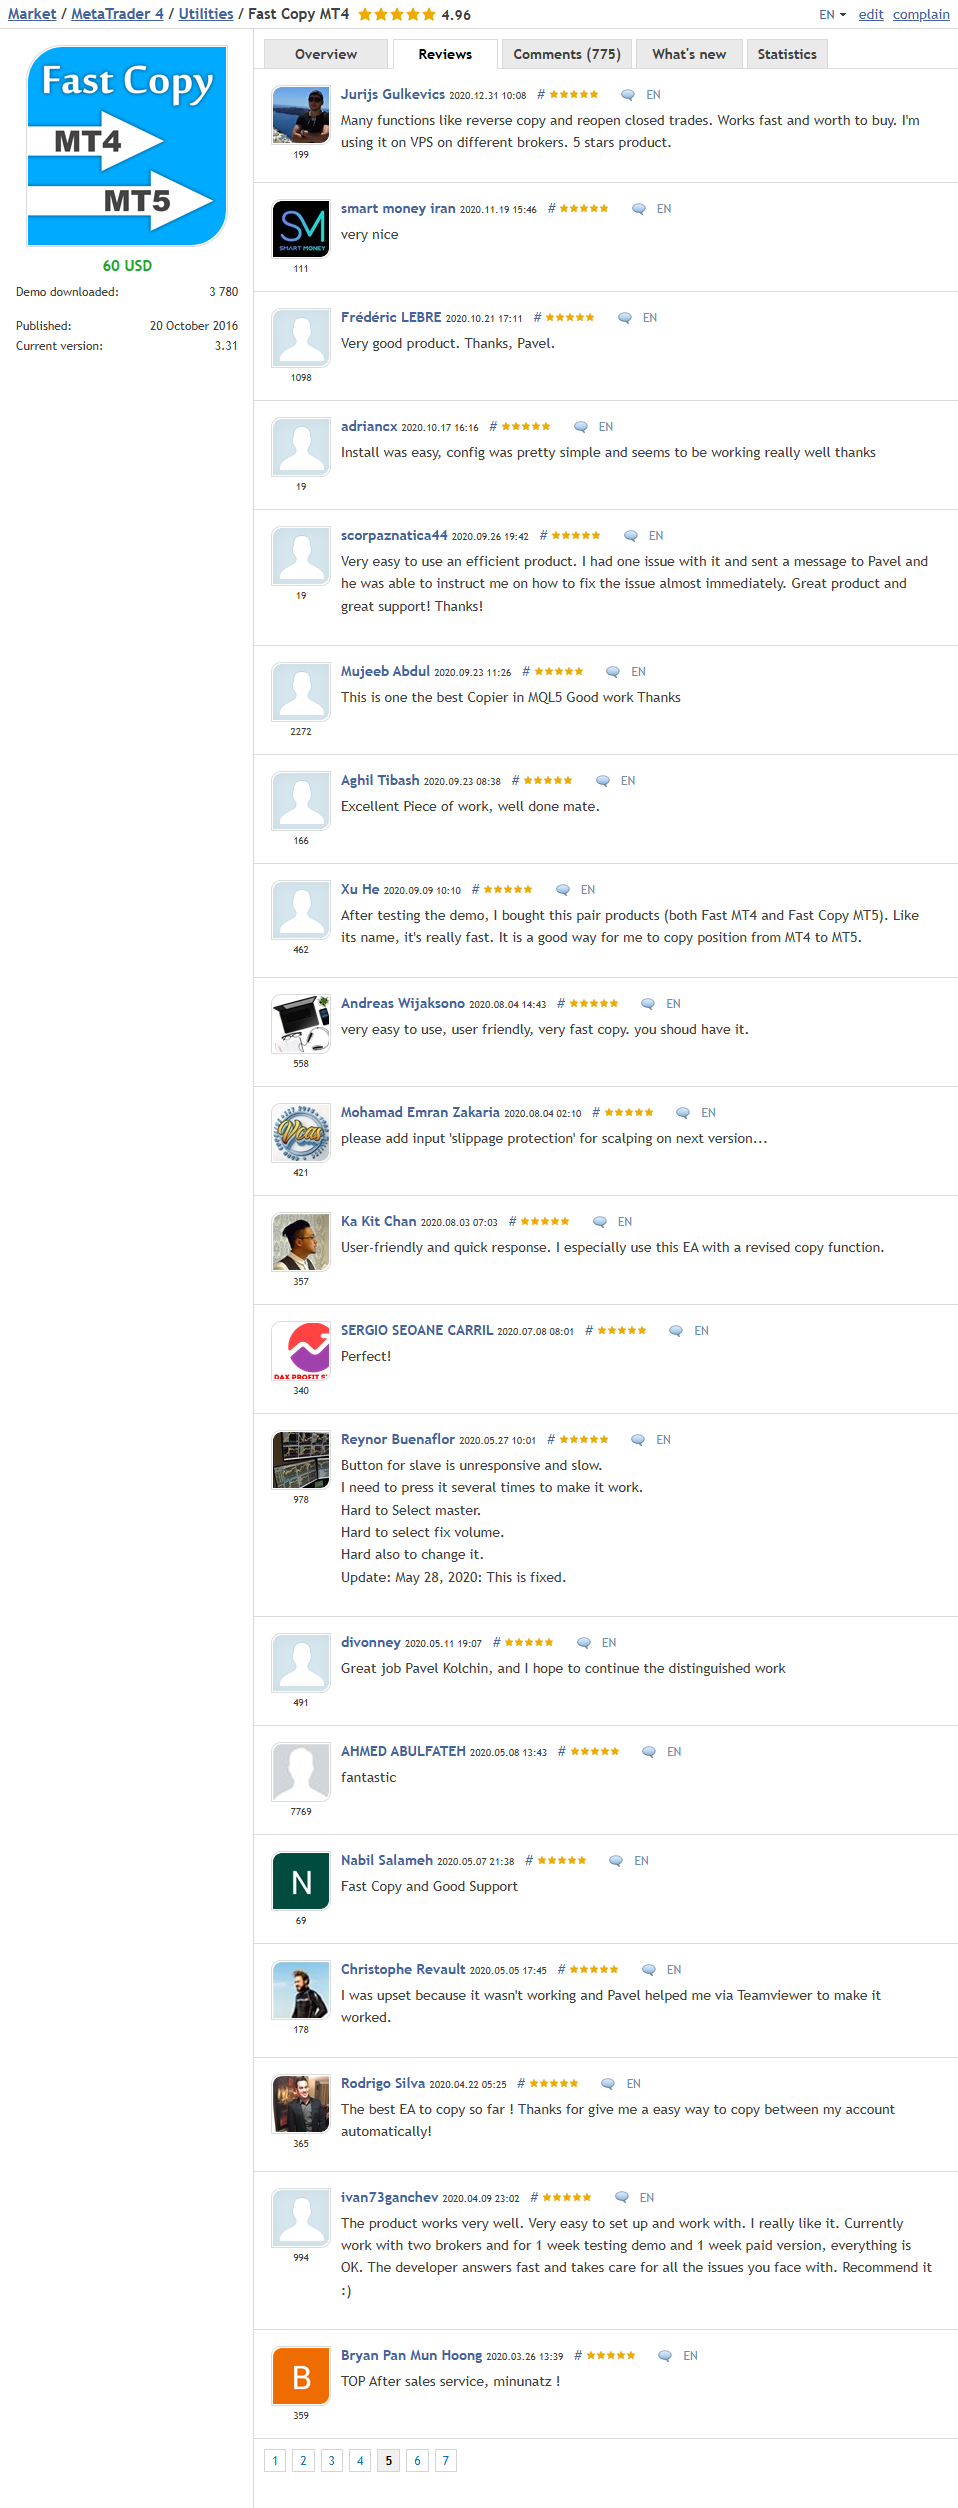Click the # permalink on Xu He review

coord(475,890)
